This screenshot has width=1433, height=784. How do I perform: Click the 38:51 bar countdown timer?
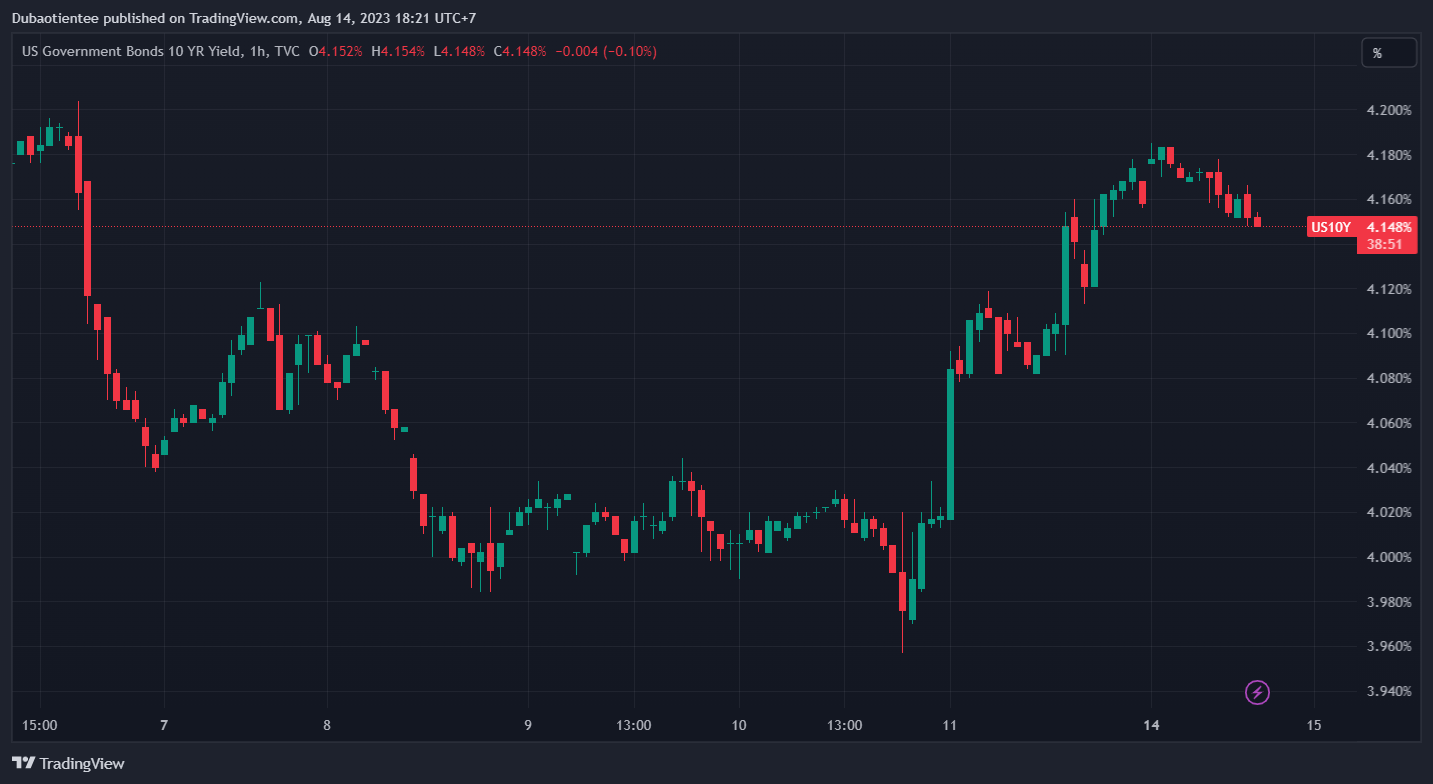pyautogui.click(x=1386, y=244)
